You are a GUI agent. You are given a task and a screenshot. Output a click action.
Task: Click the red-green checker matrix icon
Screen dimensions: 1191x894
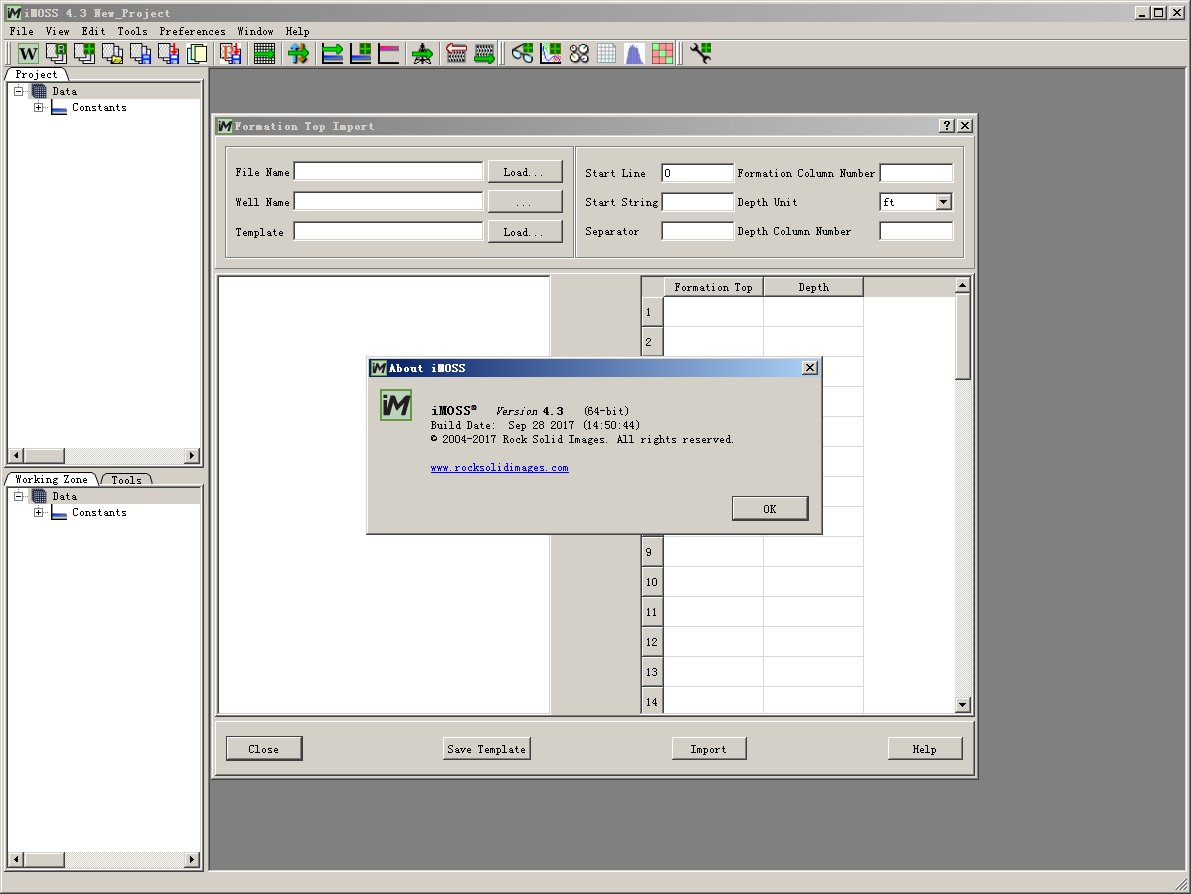(662, 53)
